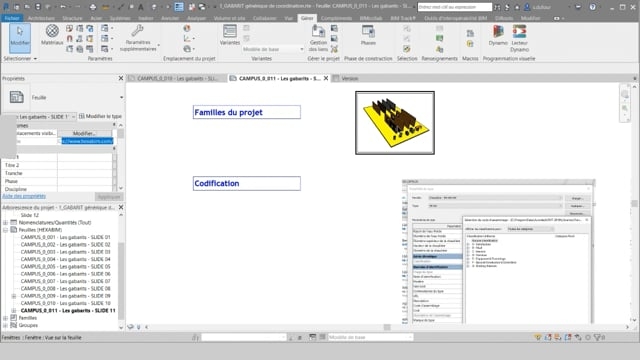Click the location globe icon in Emplacement du projet
Image resolution: width=640 pixels, height=360 pixels.
click(x=187, y=28)
